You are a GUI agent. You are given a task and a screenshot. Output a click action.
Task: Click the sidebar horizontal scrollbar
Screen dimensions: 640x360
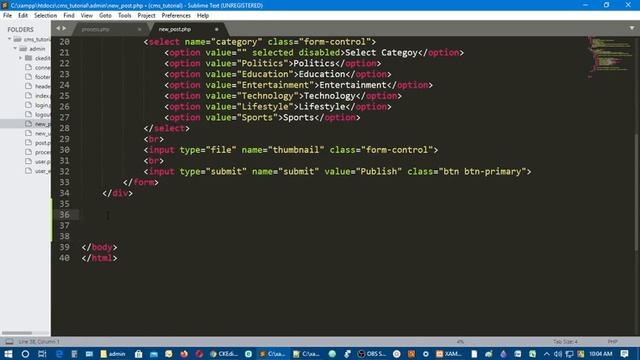tap(17, 333)
